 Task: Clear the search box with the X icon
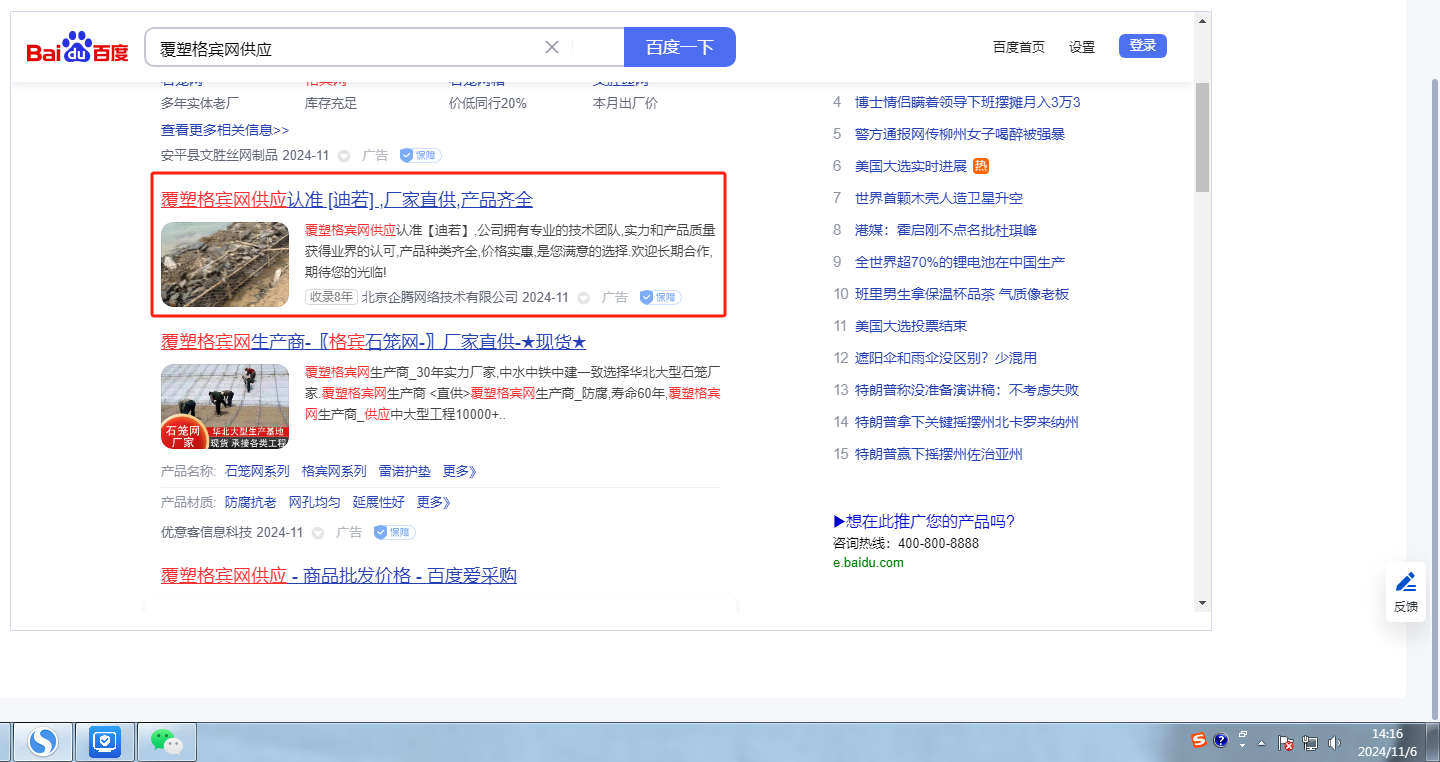[552, 47]
